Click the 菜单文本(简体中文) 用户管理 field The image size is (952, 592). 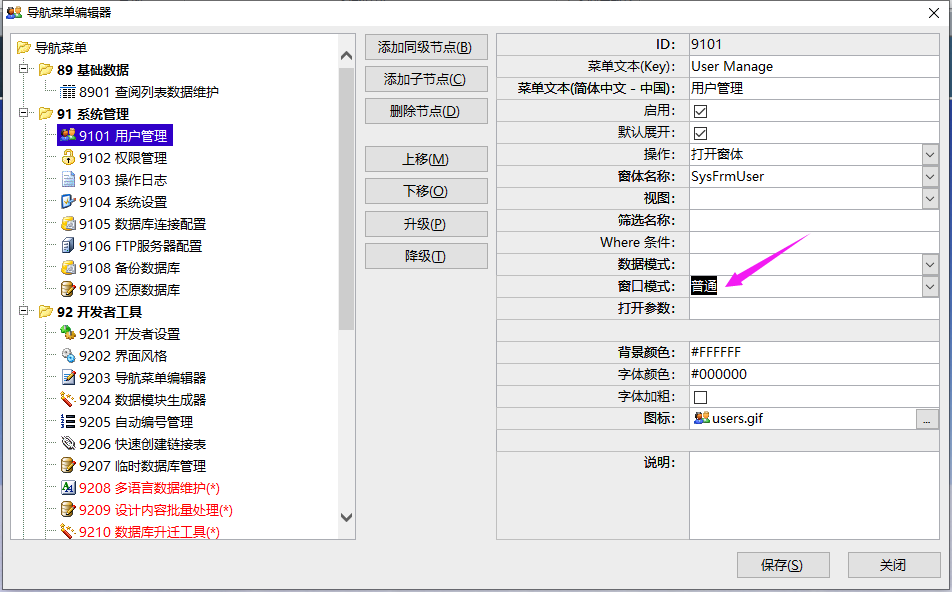click(x=814, y=88)
